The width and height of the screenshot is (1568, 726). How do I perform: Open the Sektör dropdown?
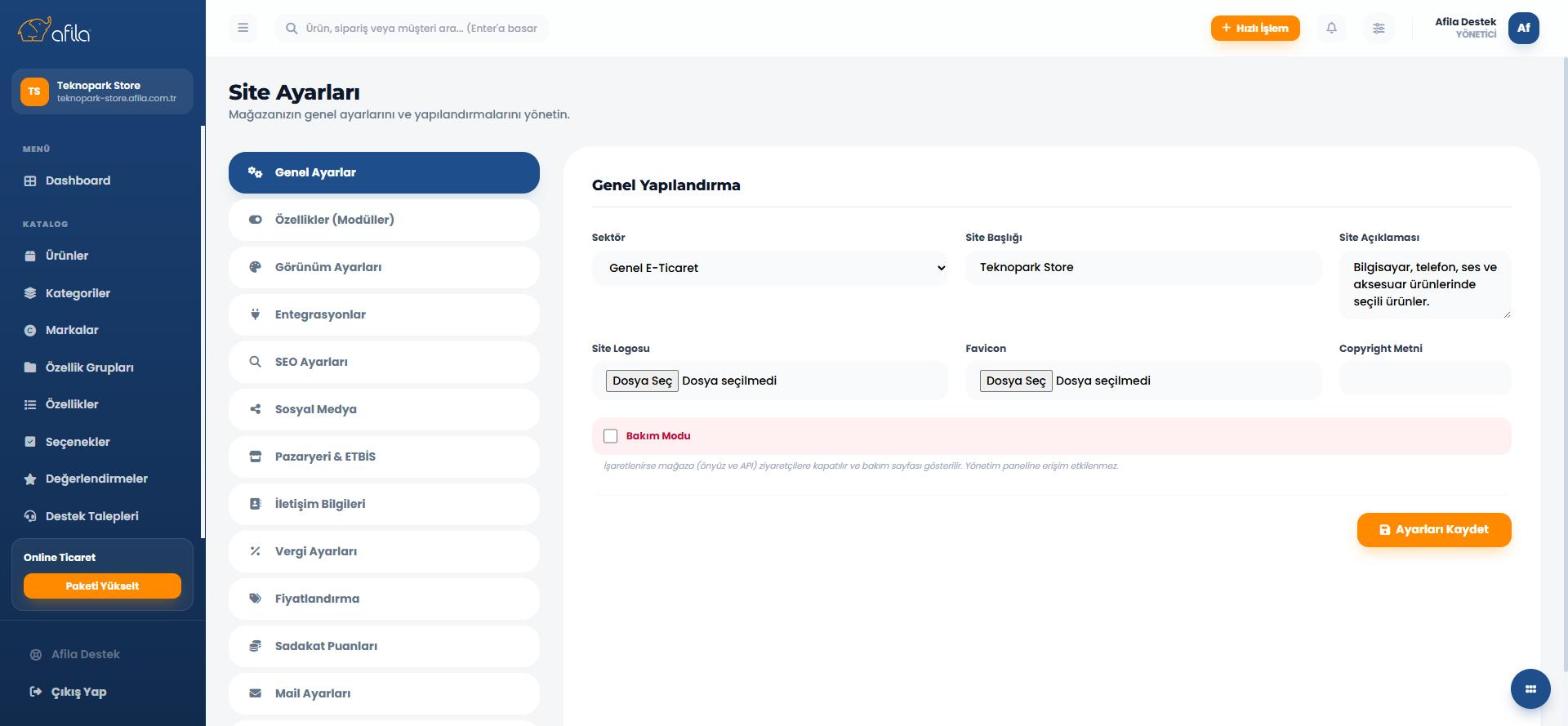tap(770, 268)
